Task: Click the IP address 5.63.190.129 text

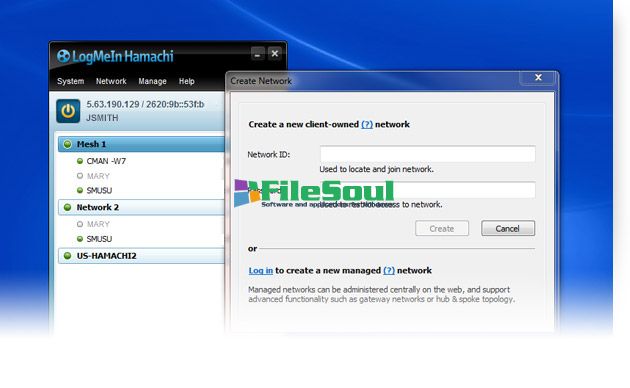Action: (113, 104)
